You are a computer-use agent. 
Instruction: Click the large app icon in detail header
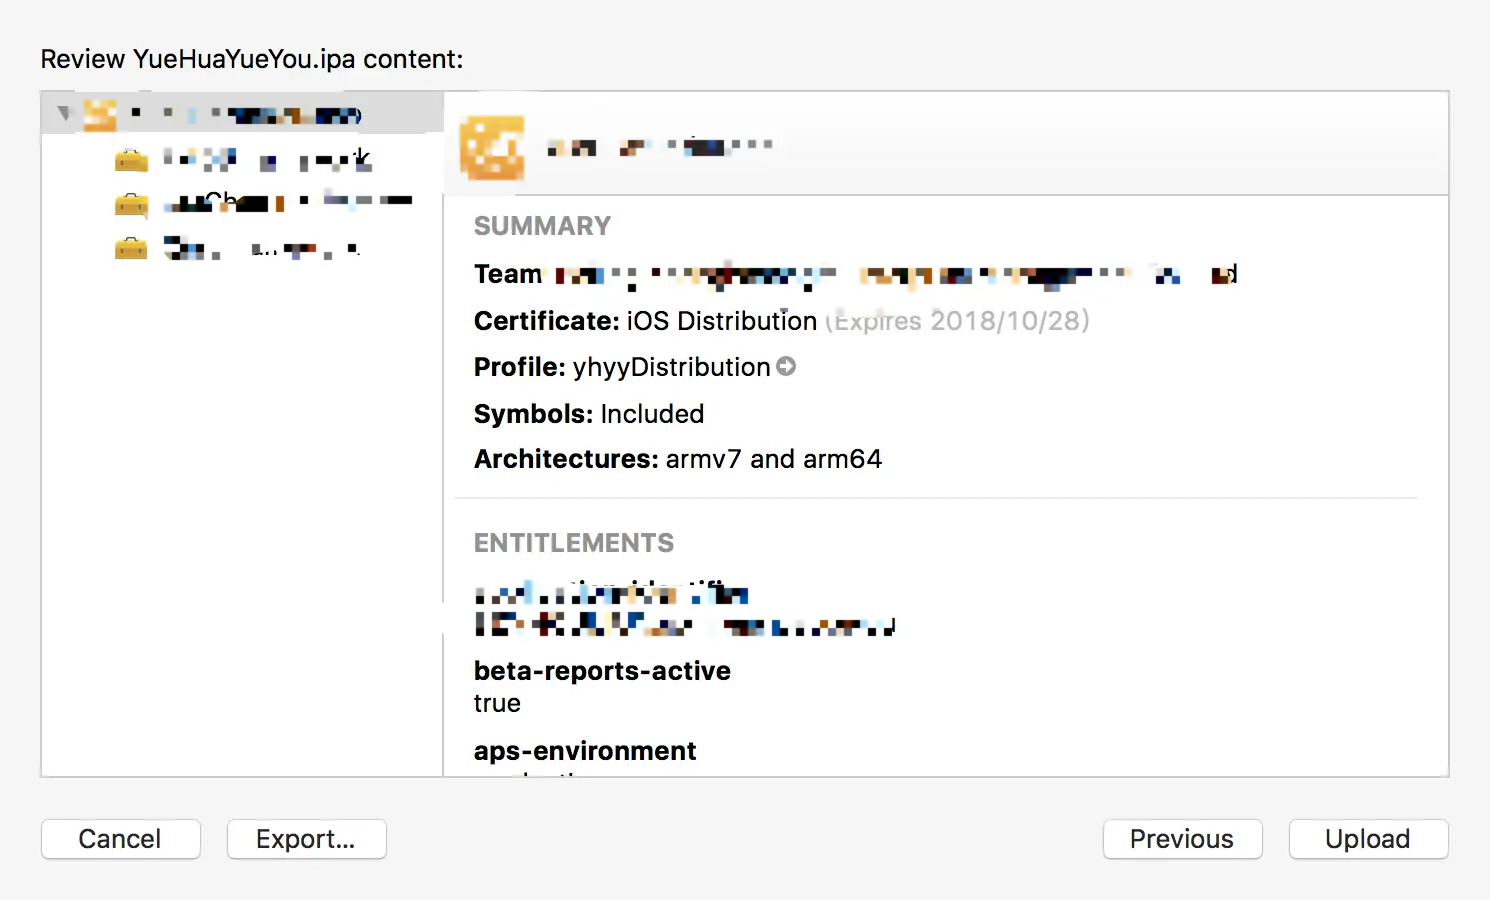coord(492,148)
